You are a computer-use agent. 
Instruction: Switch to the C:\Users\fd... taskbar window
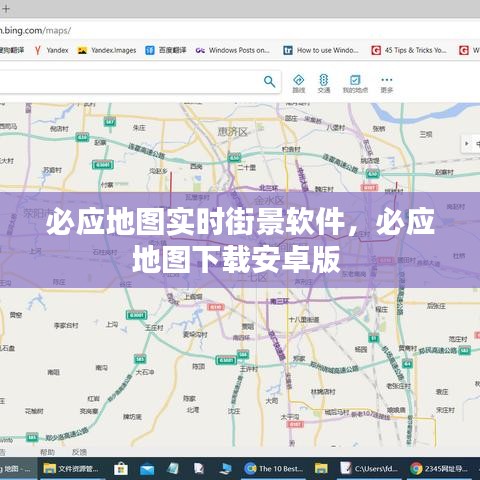click(x=369, y=469)
